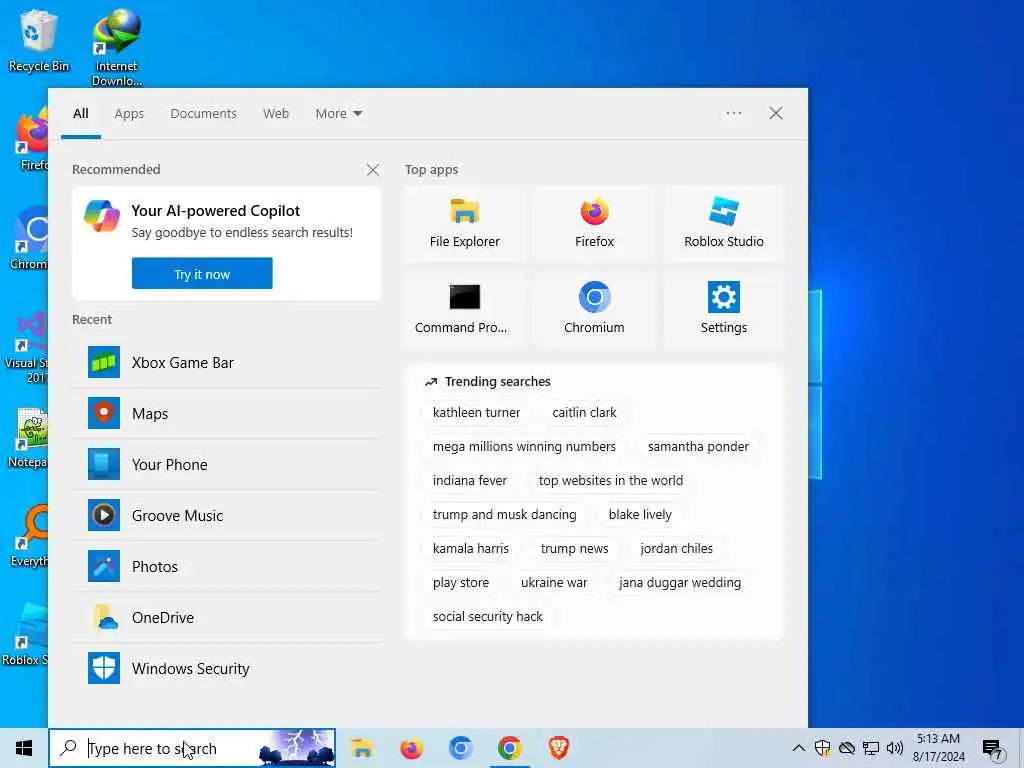
Task: Open notification center icon
Action: (x=993, y=748)
